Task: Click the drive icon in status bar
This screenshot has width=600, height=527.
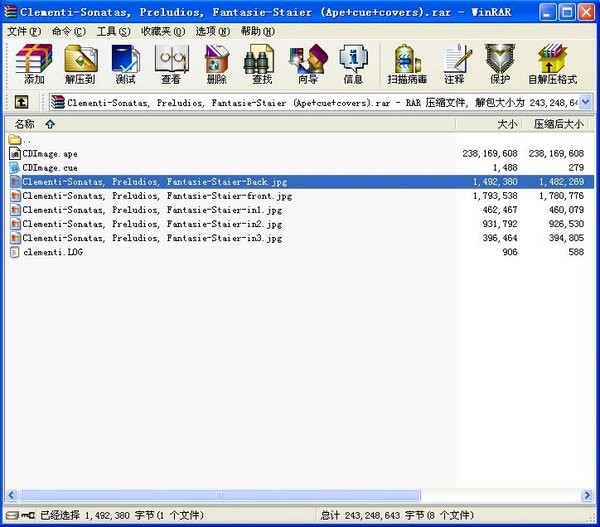Action: 12,516
